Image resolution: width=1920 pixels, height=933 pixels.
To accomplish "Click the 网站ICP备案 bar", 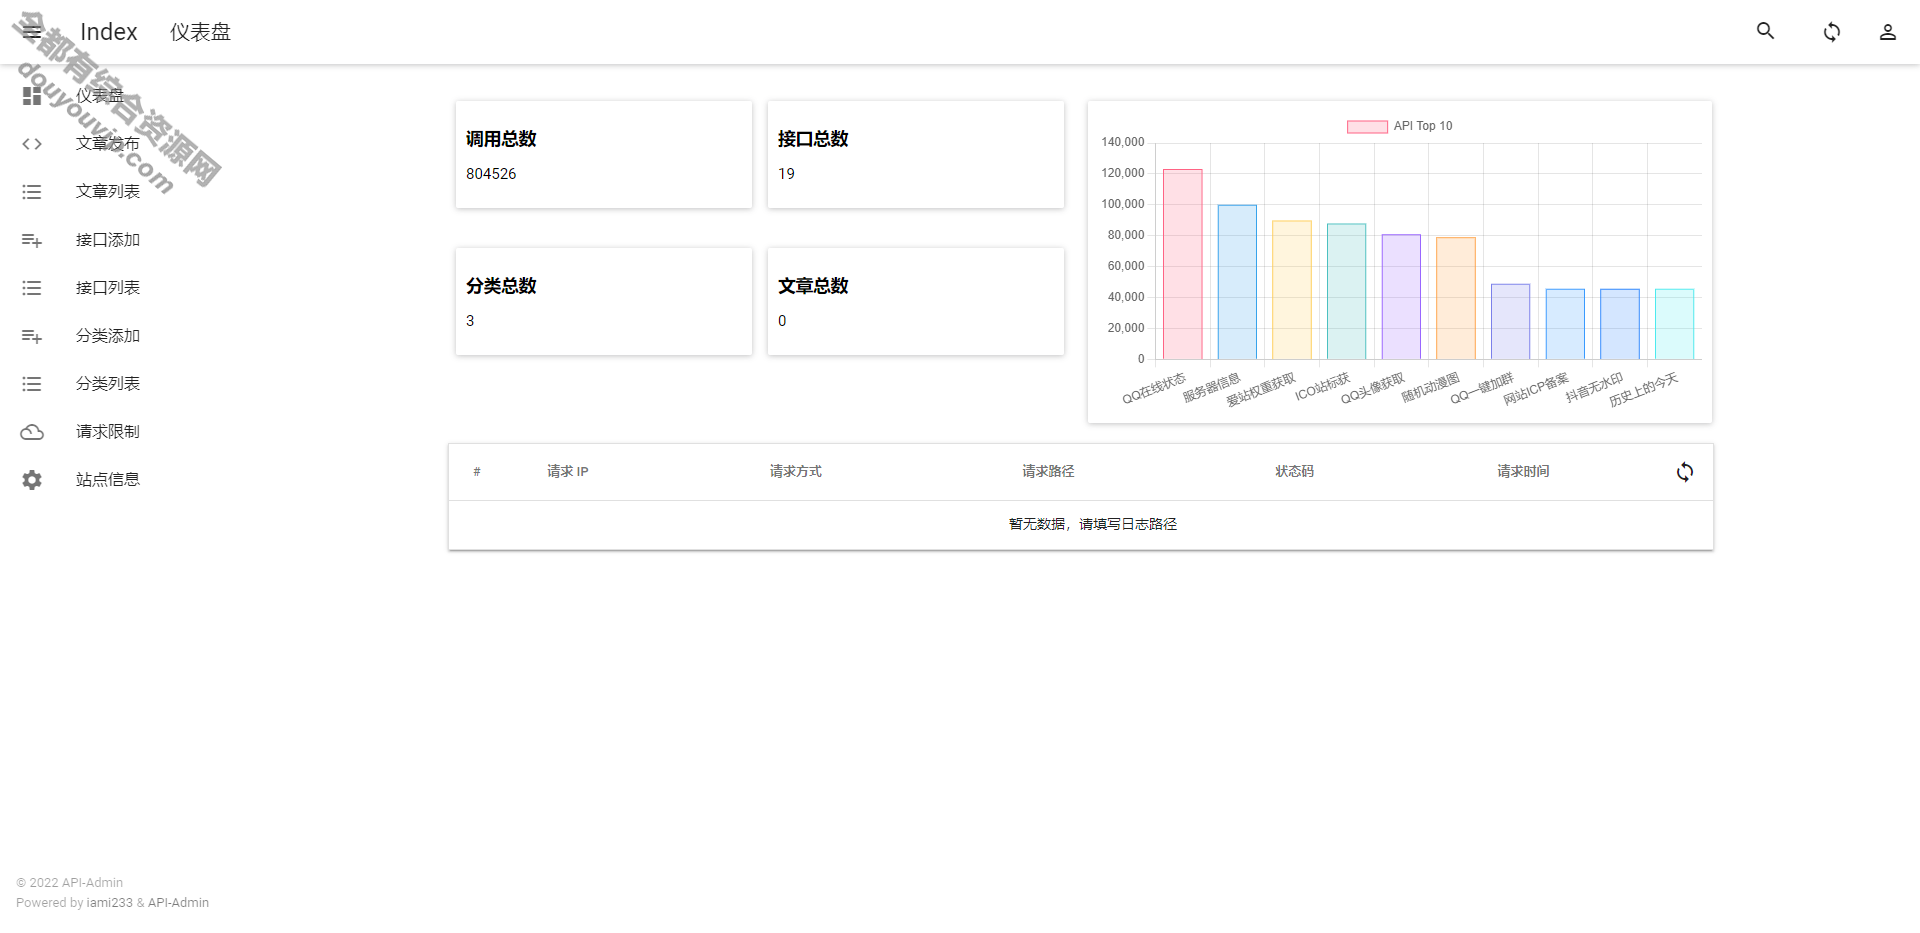I will pyautogui.click(x=1565, y=324).
